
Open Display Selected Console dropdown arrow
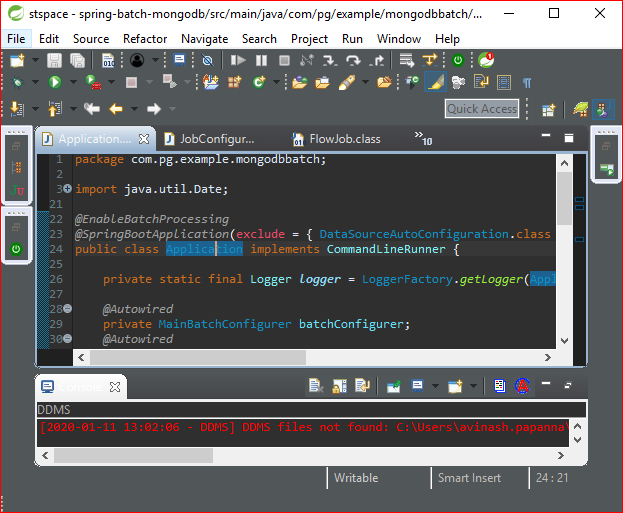[x=435, y=385]
